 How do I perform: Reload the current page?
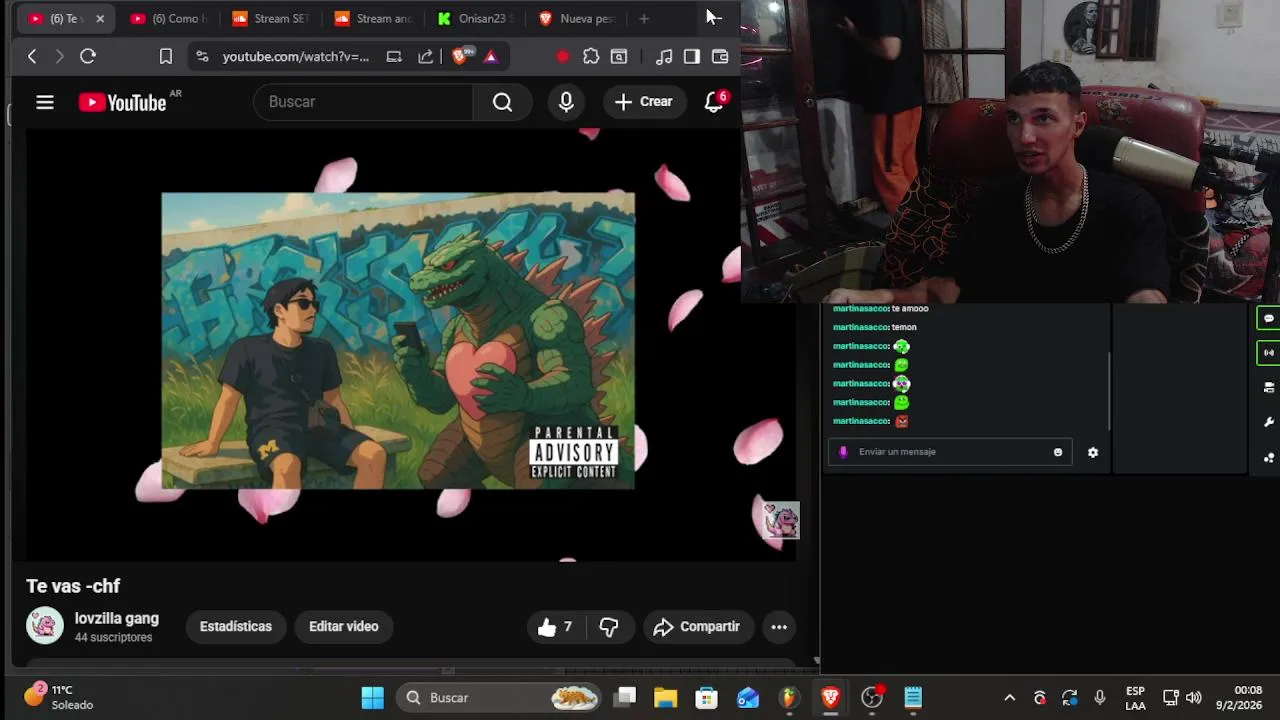tap(88, 56)
